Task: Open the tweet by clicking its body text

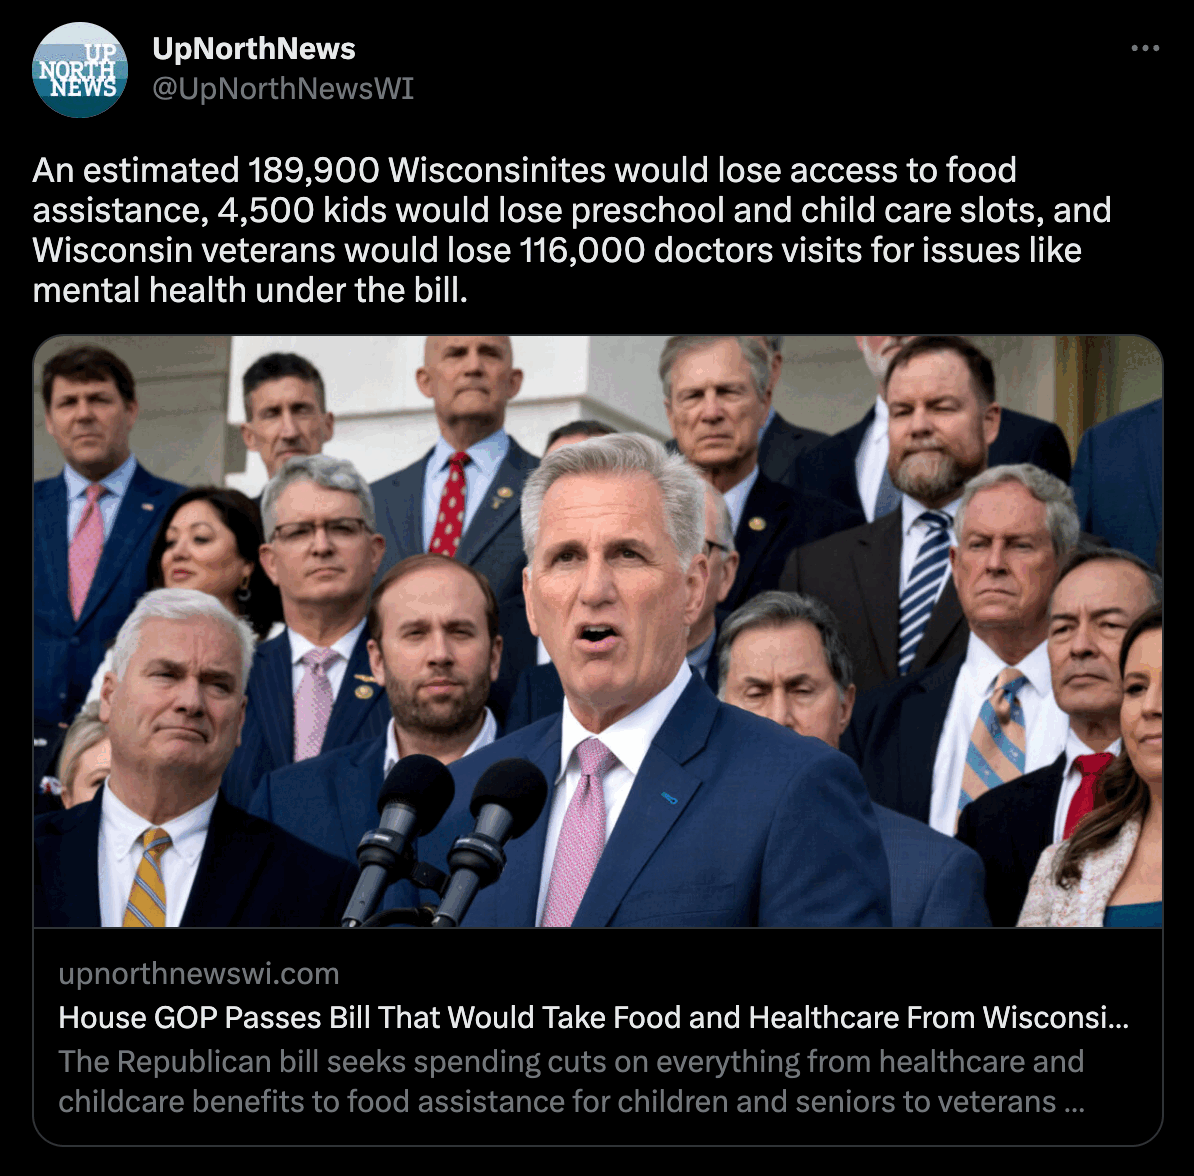Action: 571,230
